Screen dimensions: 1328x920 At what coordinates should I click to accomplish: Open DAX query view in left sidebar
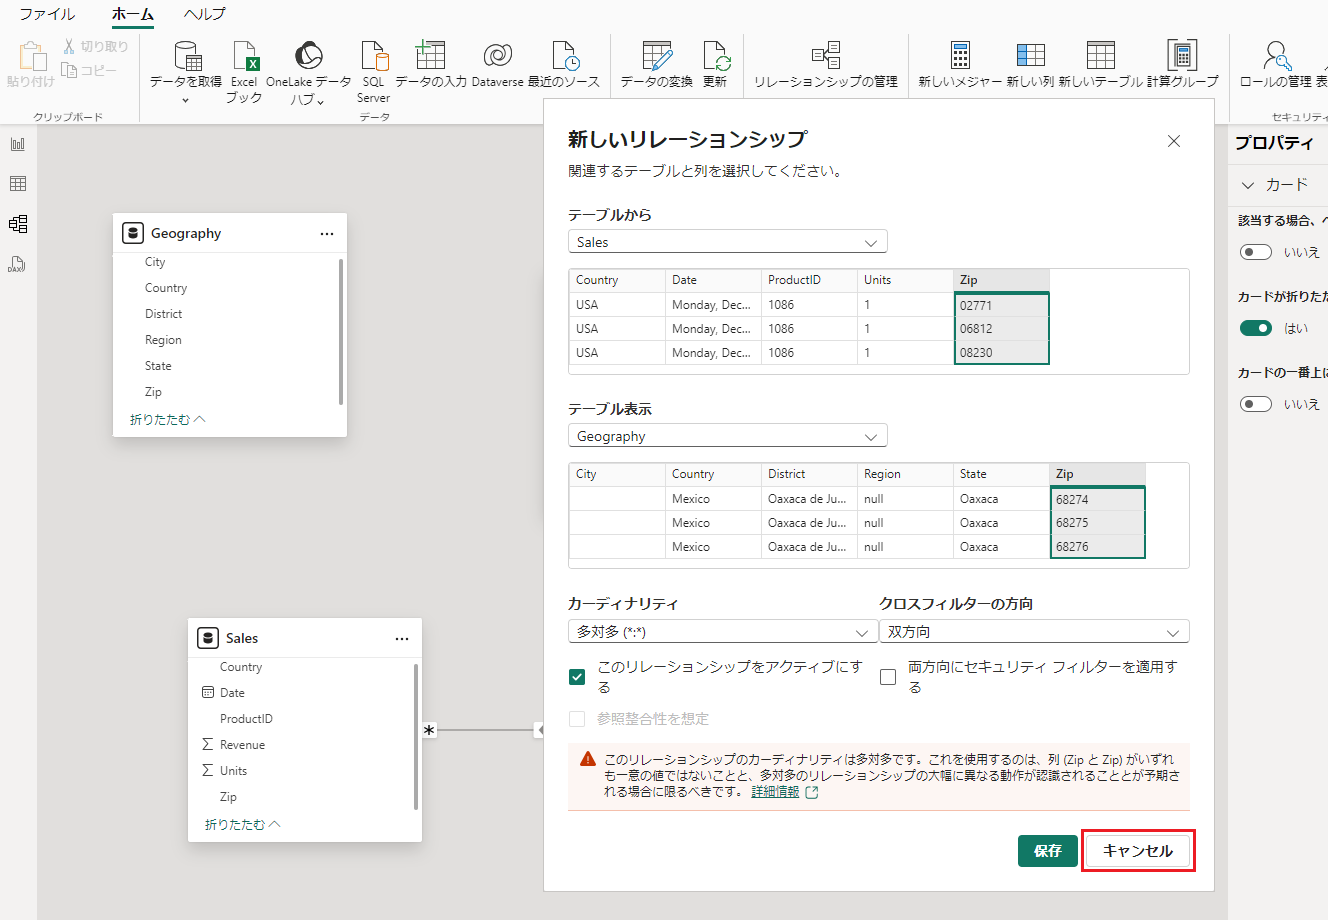(18, 264)
